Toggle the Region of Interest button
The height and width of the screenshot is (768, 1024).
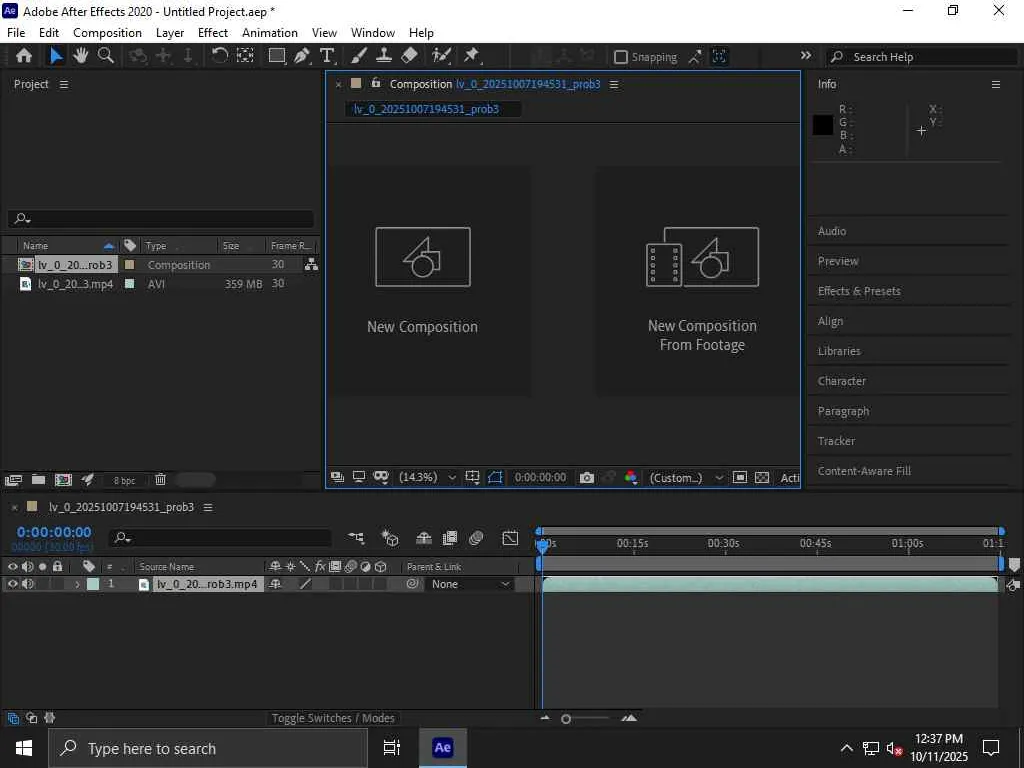[x=740, y=478]
